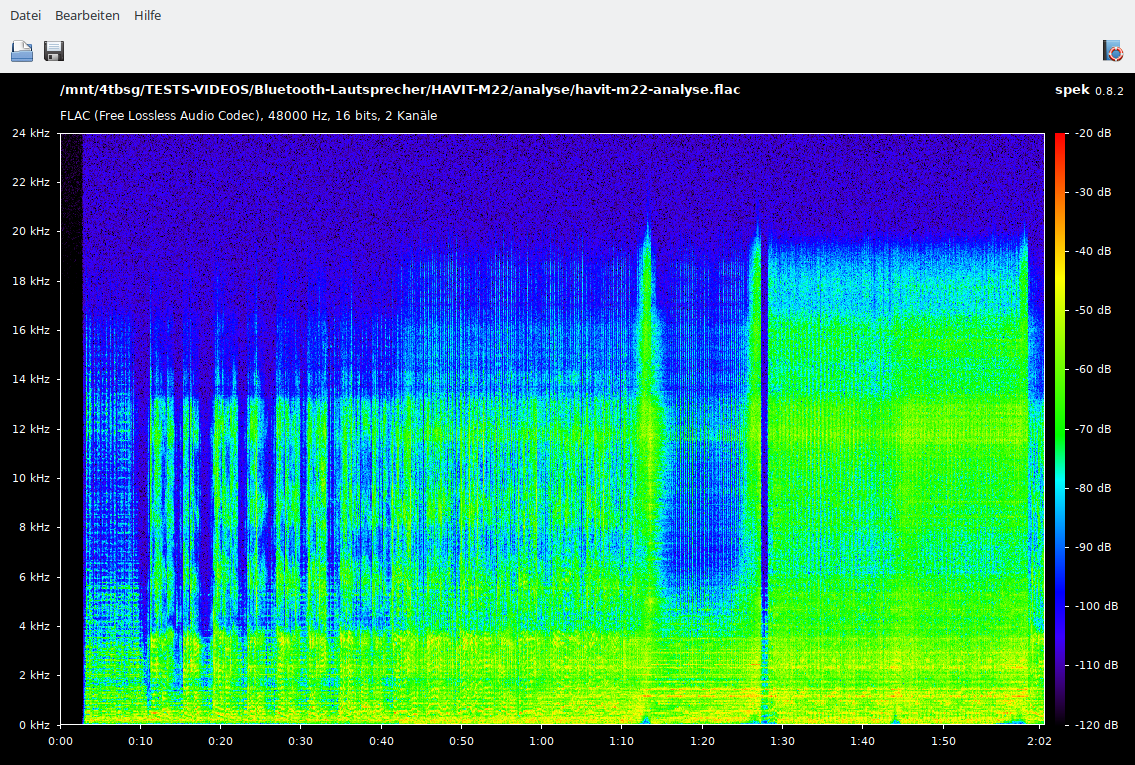Click the -20 dB scale label
The image size is (1135, 765).
pos(1093,133)
